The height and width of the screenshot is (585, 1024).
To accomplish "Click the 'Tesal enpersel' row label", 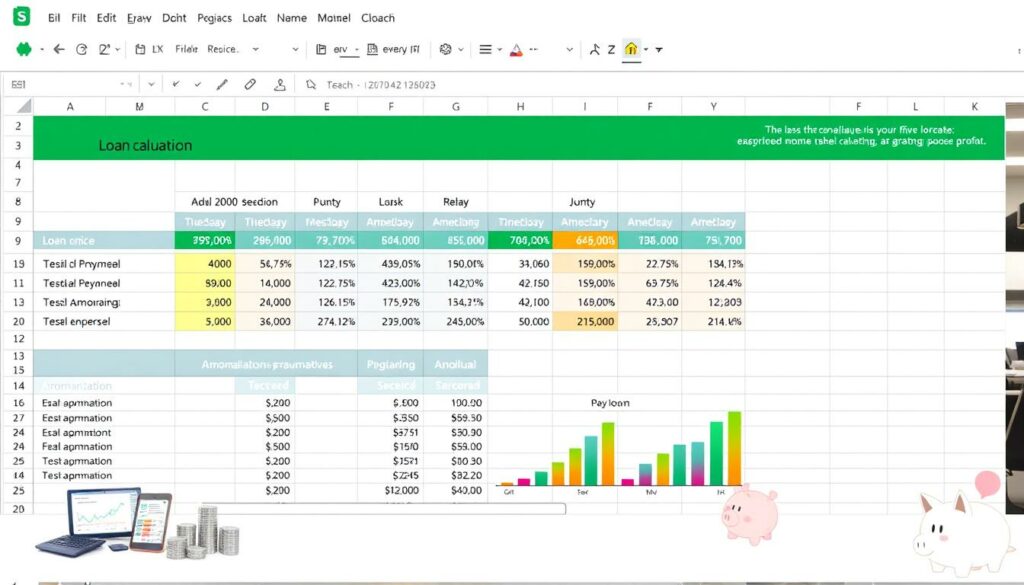I will (x=76, y=321).
